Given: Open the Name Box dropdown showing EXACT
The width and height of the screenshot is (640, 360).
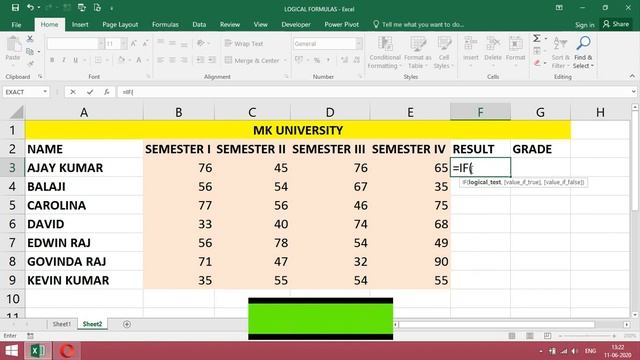Looking at the screenshot, I should 45,92.
